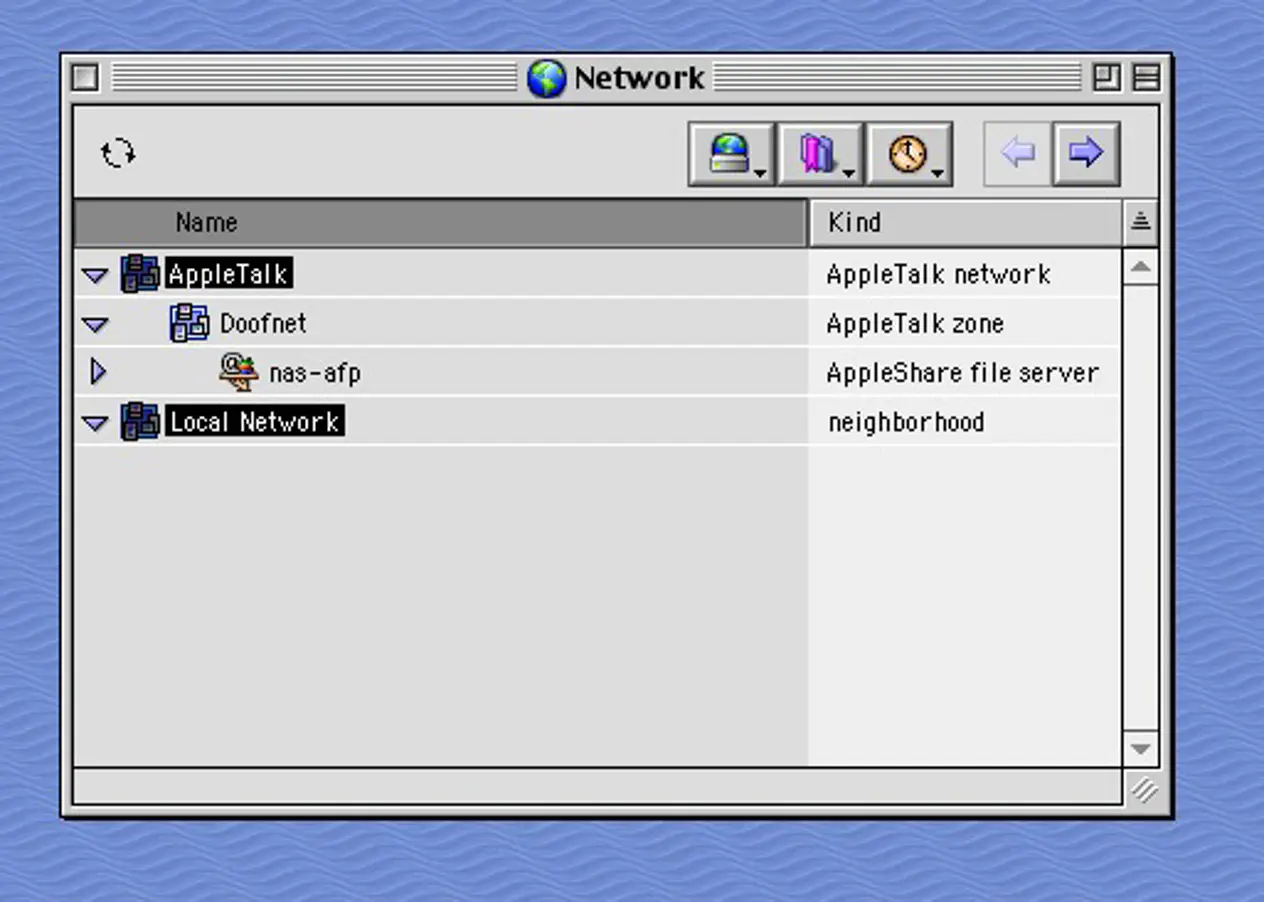This screenshot has height=902, width=1264.
Task: Click 'AppleShare file server' kind text
Action: (962, 373)
